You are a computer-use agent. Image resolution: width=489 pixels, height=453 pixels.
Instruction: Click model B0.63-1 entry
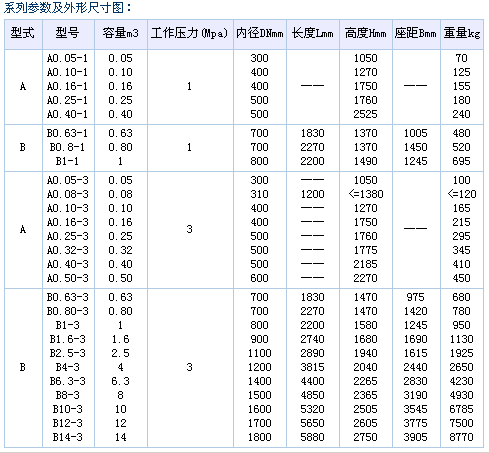pyautogui.click(x=67, y=134)
